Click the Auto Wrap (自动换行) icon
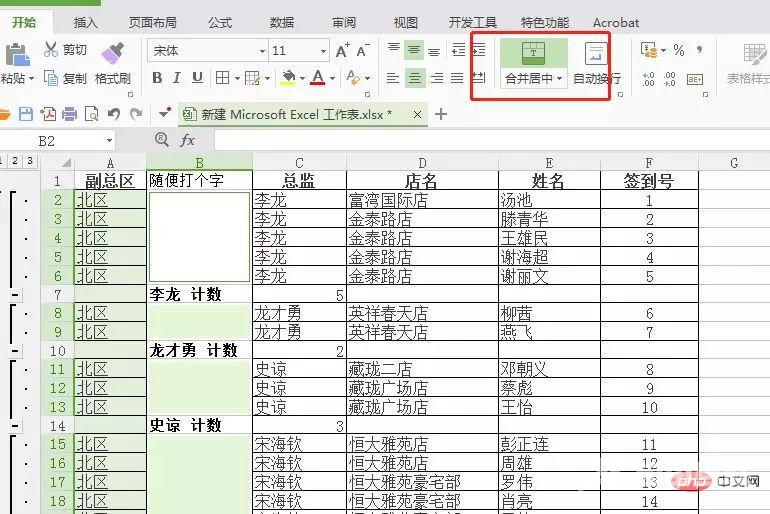Screen dimensions: 770x514 click(596, 55)
